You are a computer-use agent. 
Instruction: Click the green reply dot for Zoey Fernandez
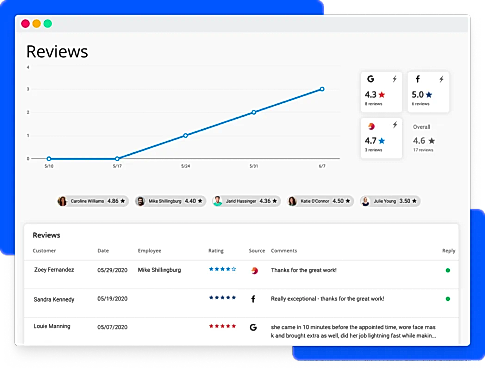448,270
